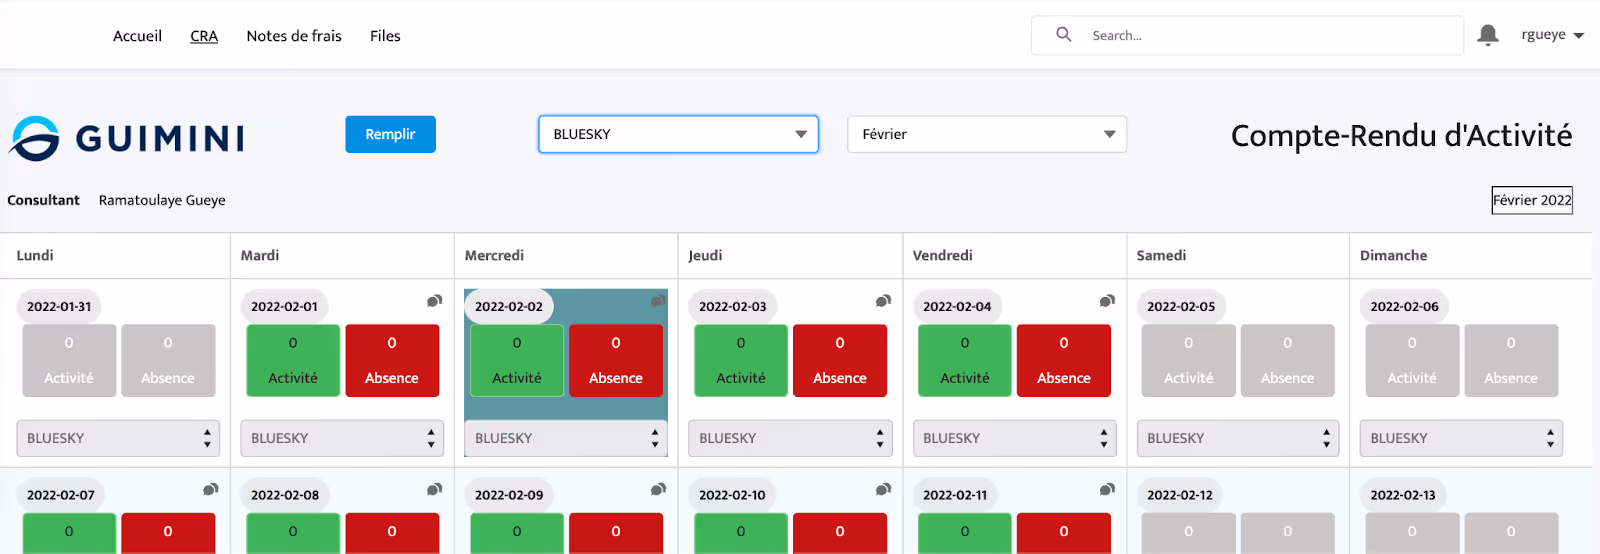Open project select for 2022-02-03
Screen dimensions: 1600x554
[x=790, y=438]
